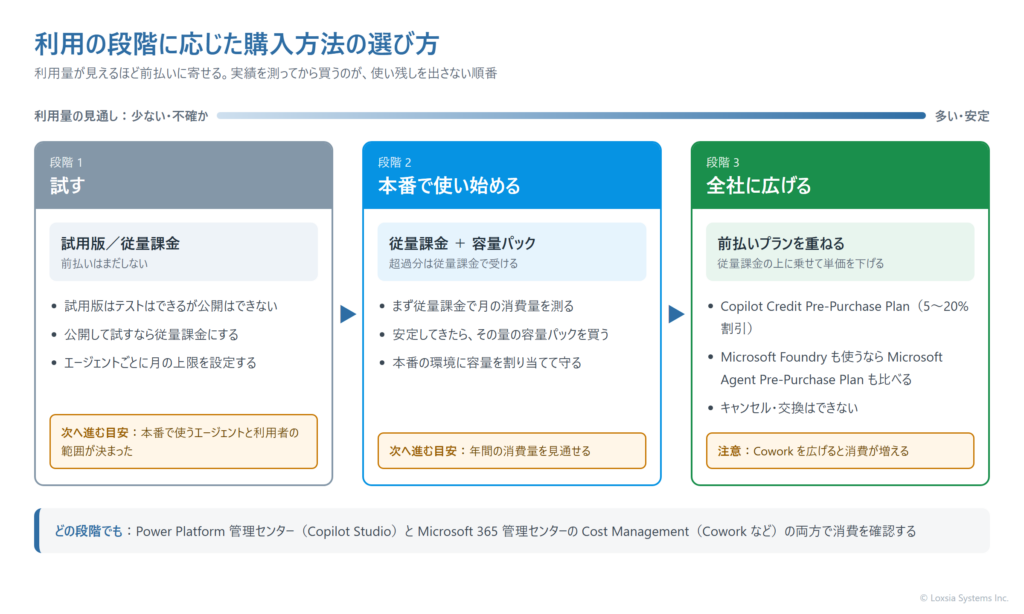1024x614 pixels.
Task: Click the slide title 利用の段階に応じた購入方法の選び方
Action: 236,44
